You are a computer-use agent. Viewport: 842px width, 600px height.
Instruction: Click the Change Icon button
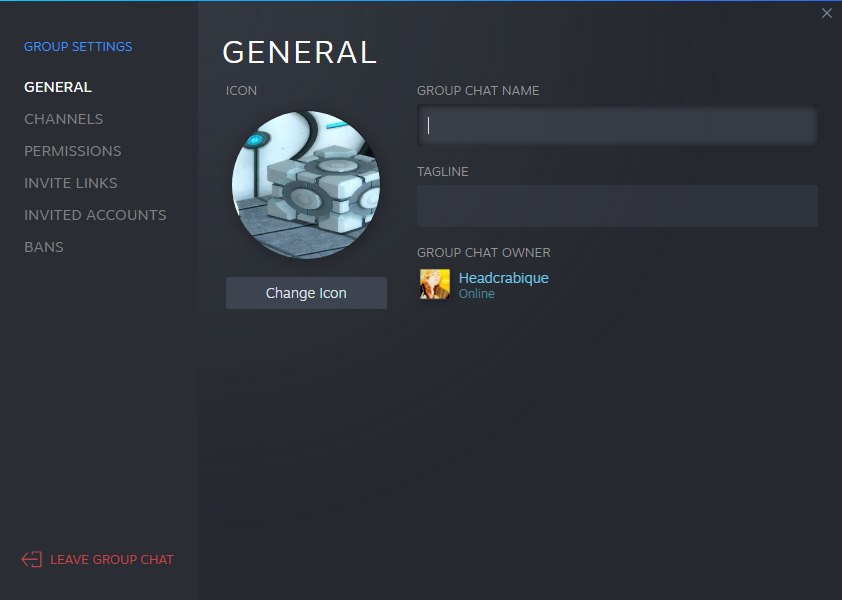(306, 293)
